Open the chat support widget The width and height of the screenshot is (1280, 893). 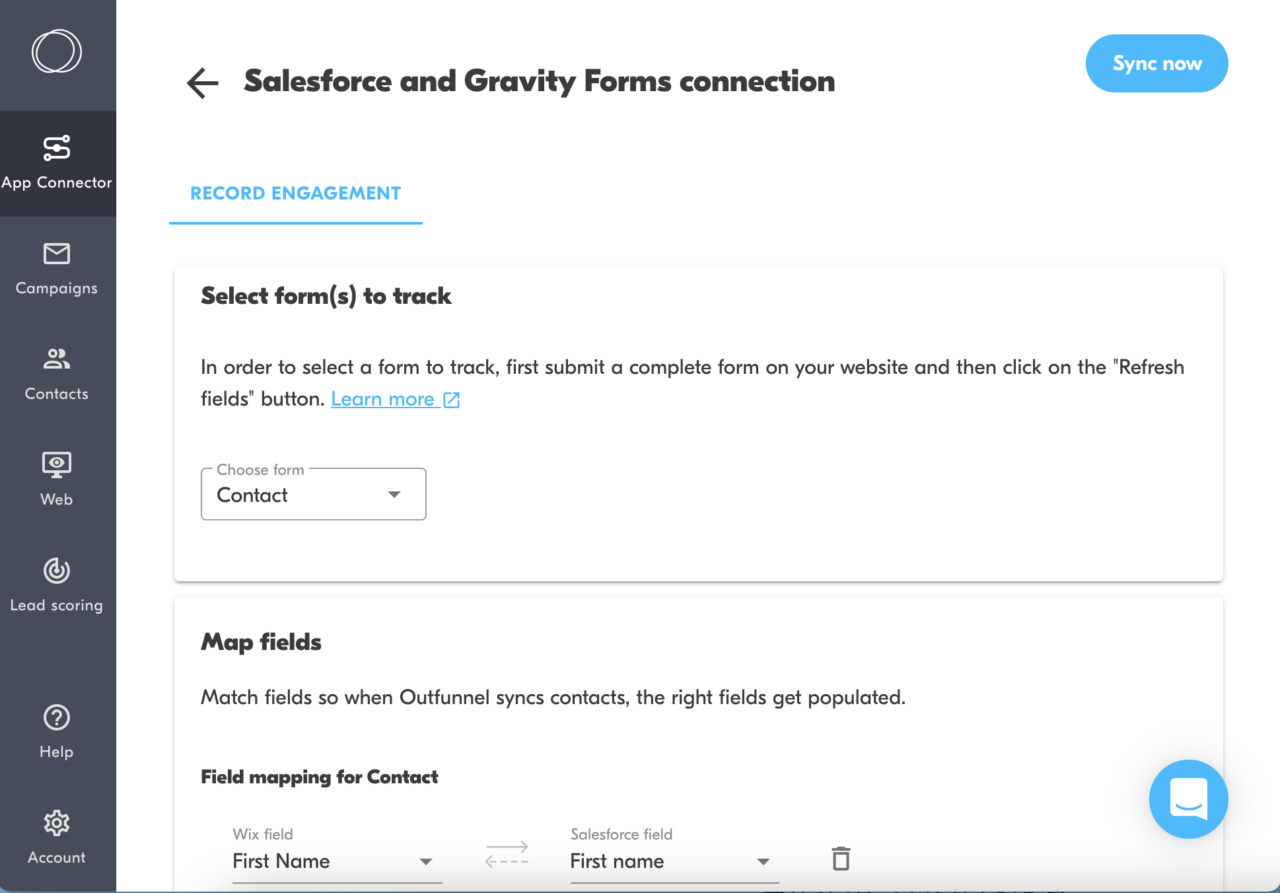(1188, 799)
